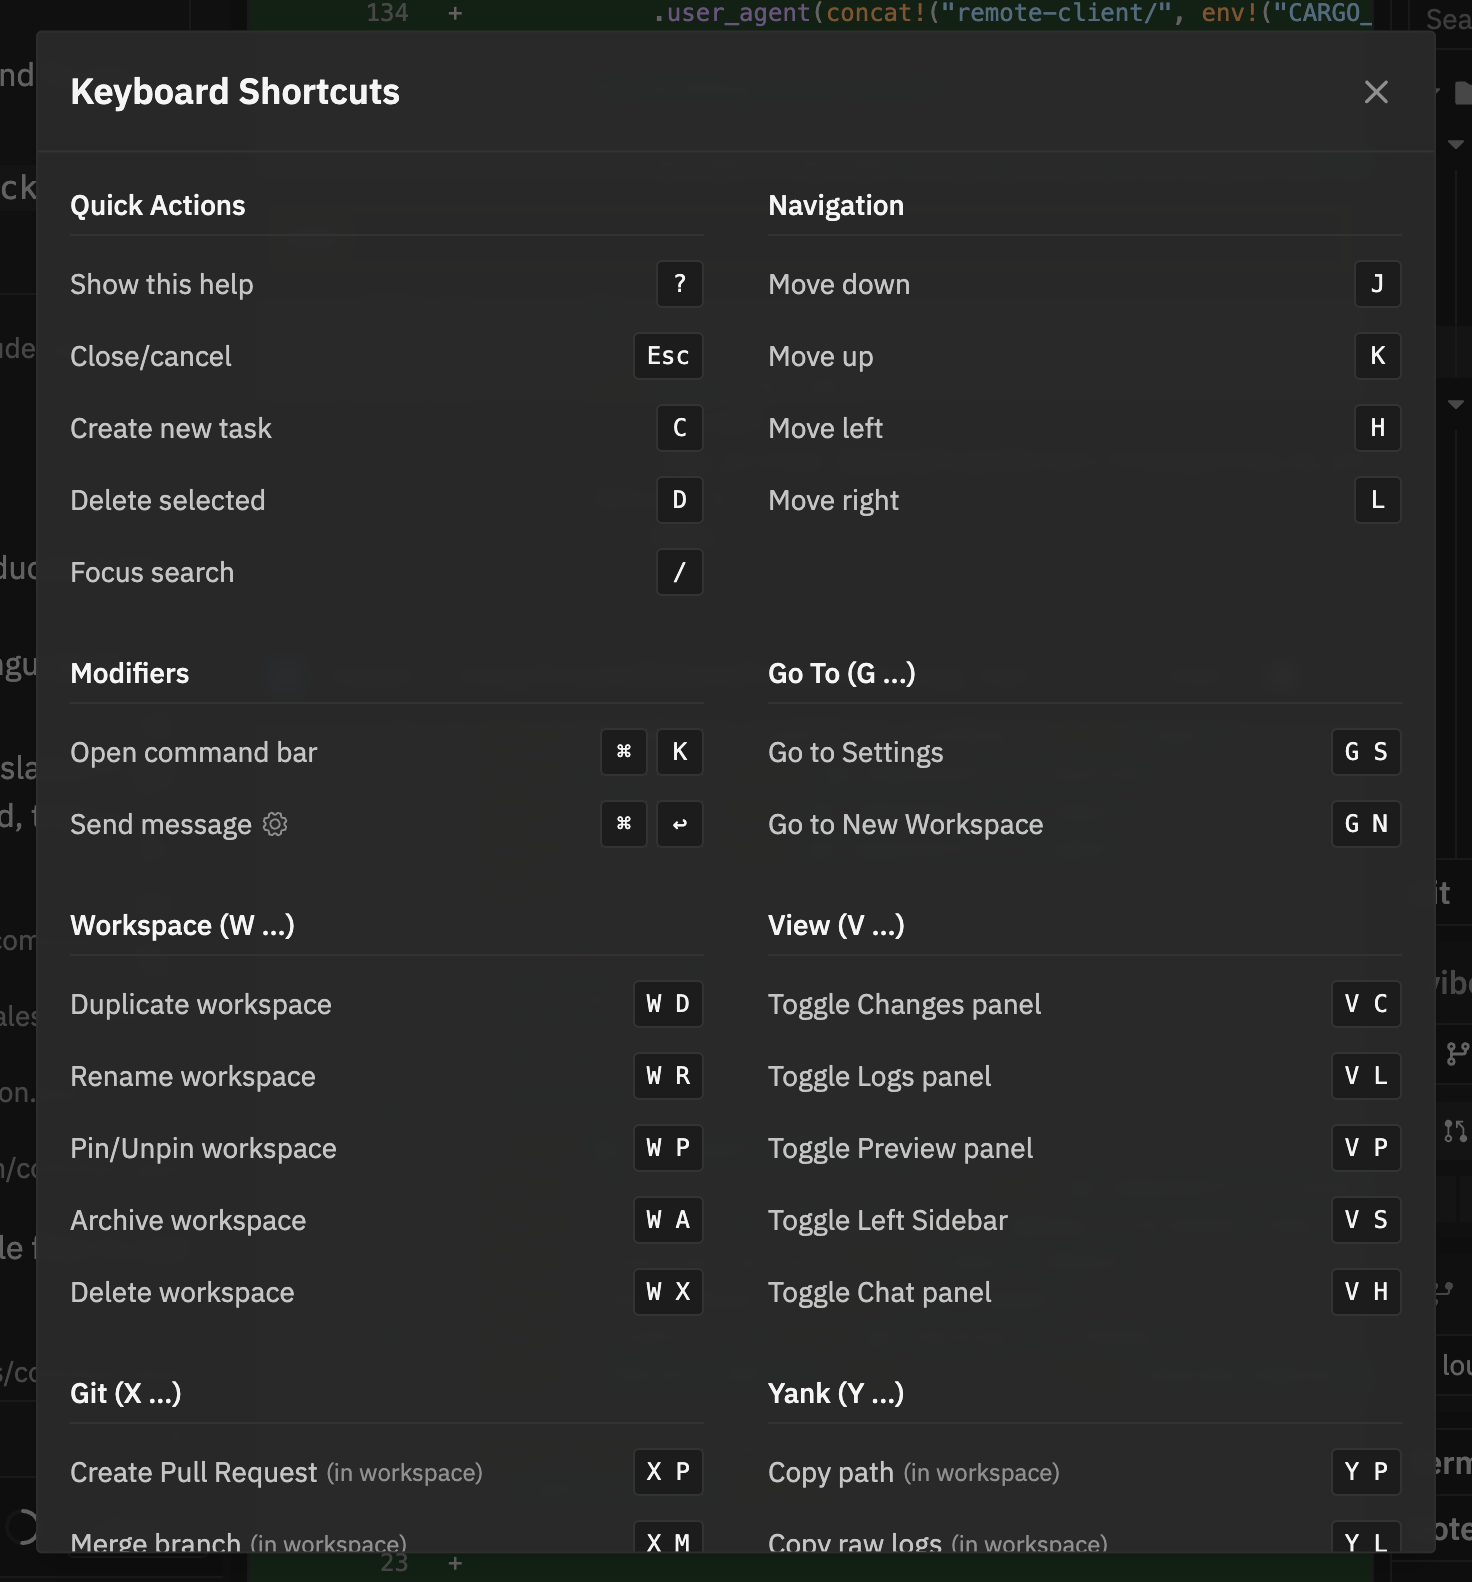Click the command symbol key beside Send message

[624, 824]
